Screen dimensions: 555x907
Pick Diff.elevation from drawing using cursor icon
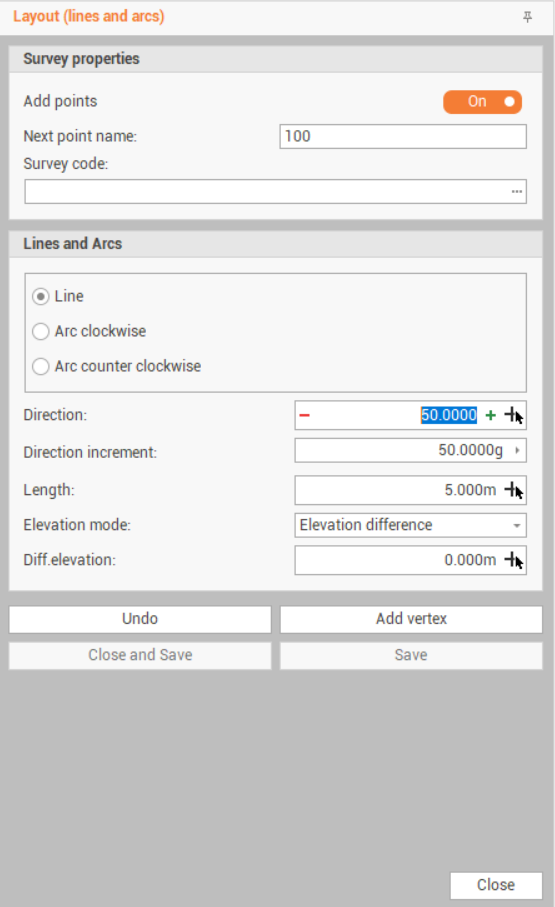(514, 560)
